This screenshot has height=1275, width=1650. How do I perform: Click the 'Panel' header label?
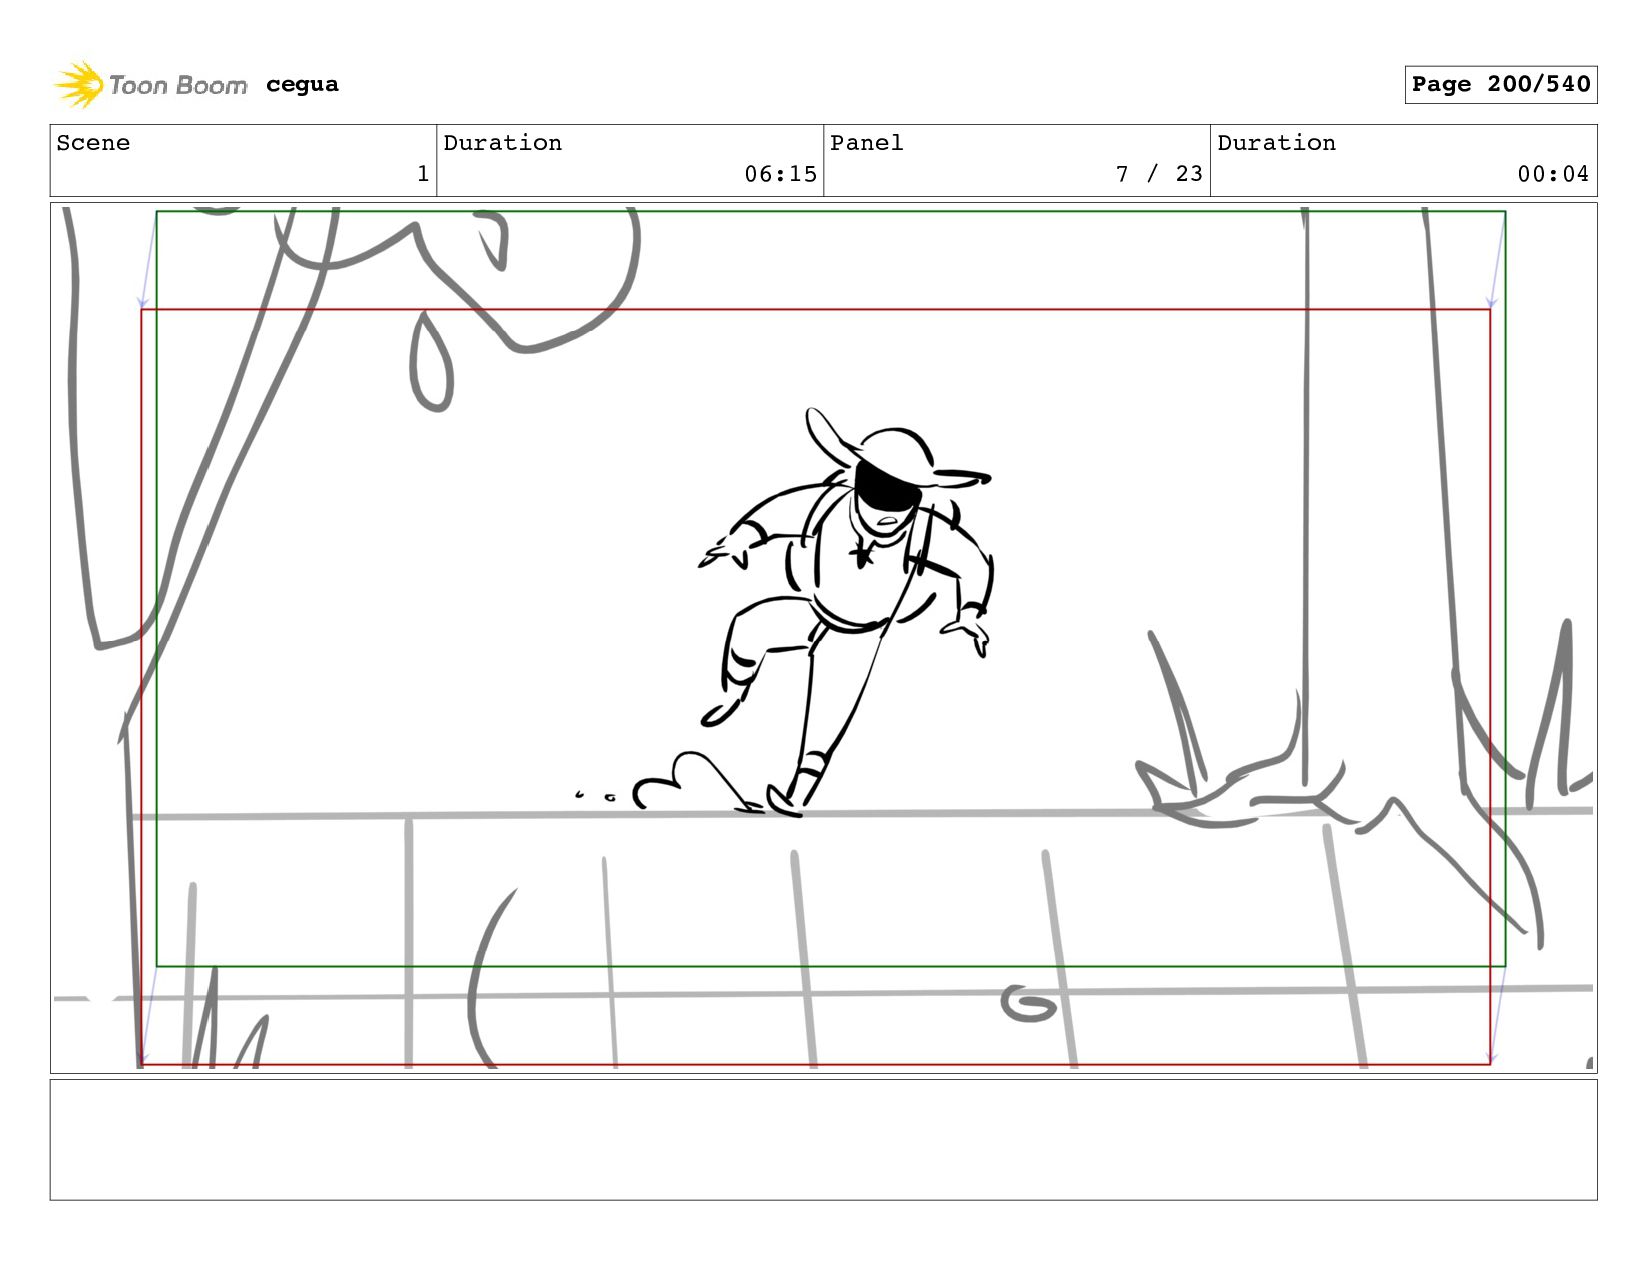(x=867, y=143)
